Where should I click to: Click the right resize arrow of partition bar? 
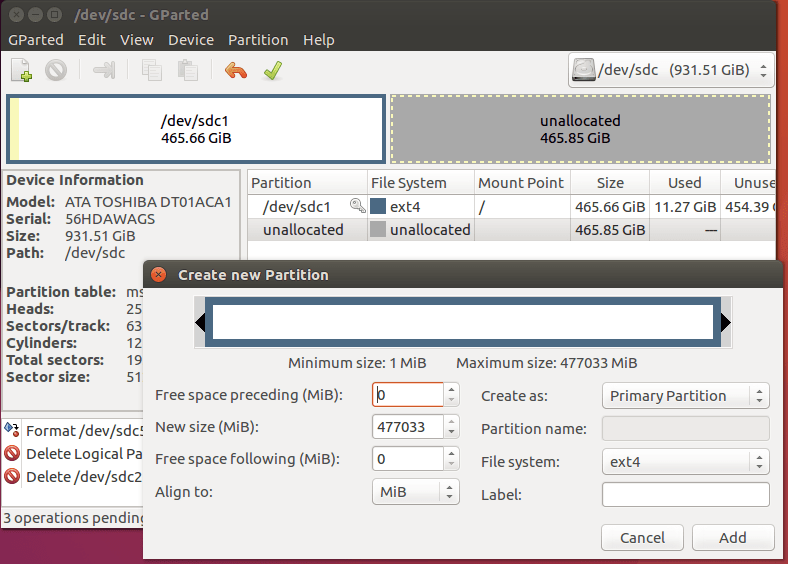[726, 322]
